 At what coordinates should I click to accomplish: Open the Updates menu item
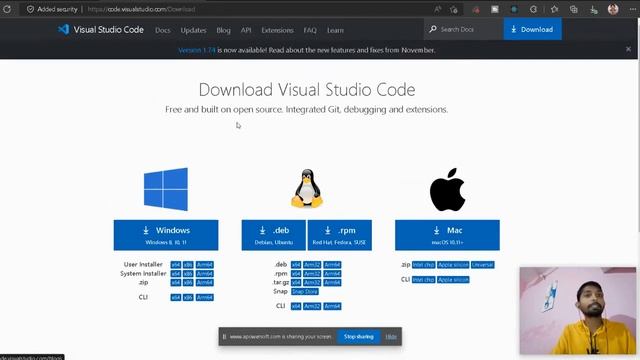(x=193, y=30)
